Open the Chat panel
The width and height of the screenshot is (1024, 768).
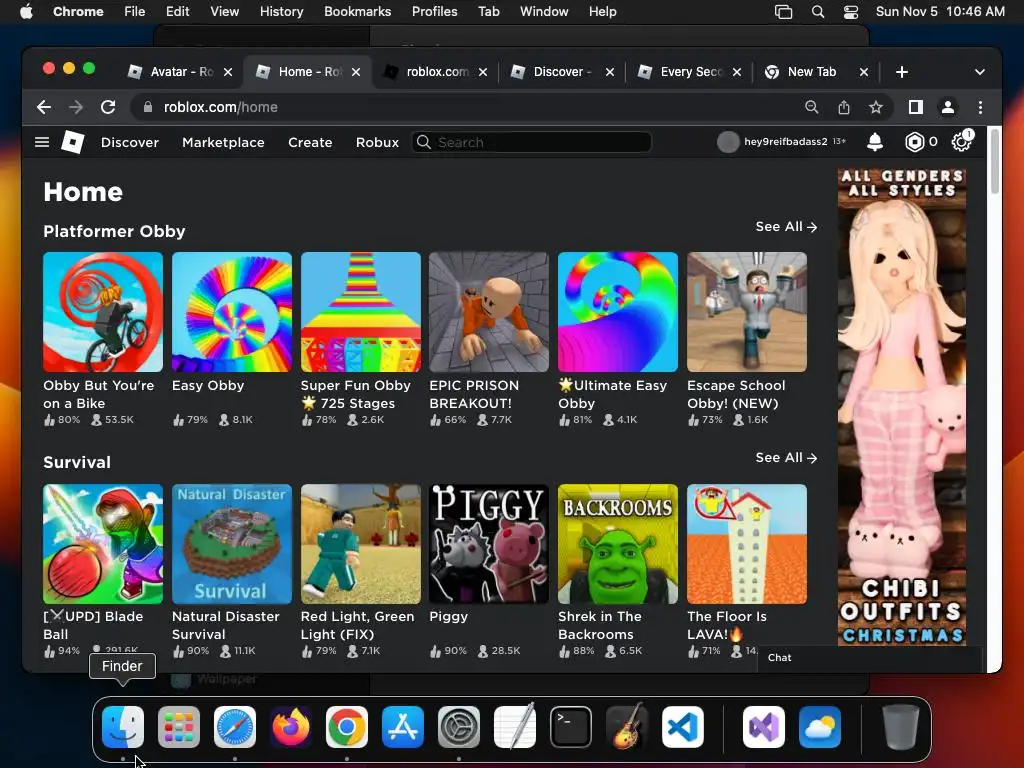tap(870, 658)
